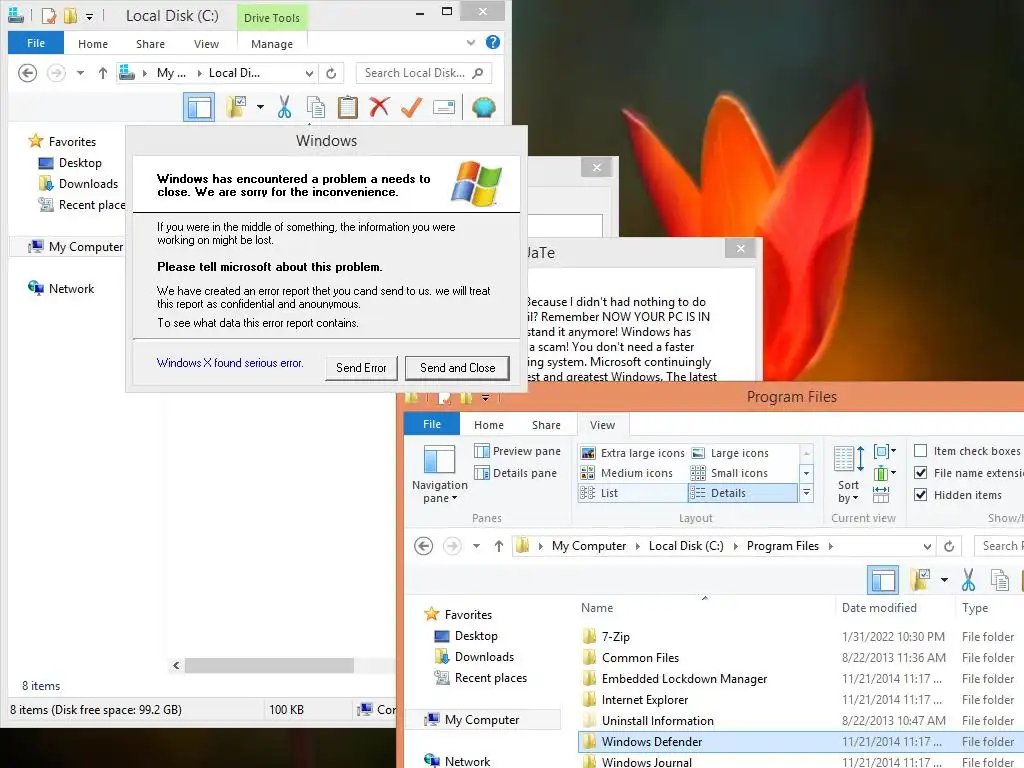
Task: Open Quick Access Toolbar dropdown in Local Disk title
Action: click(x=89, y=16)
